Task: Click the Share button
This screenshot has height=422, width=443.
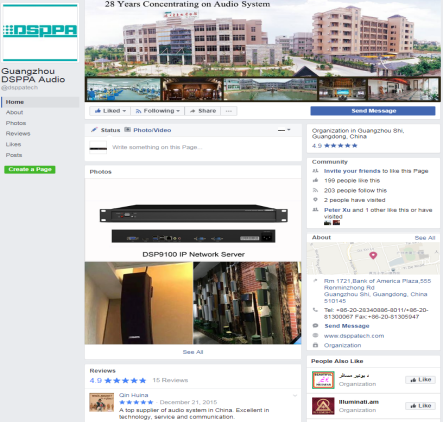Action: tap(203, 111)
